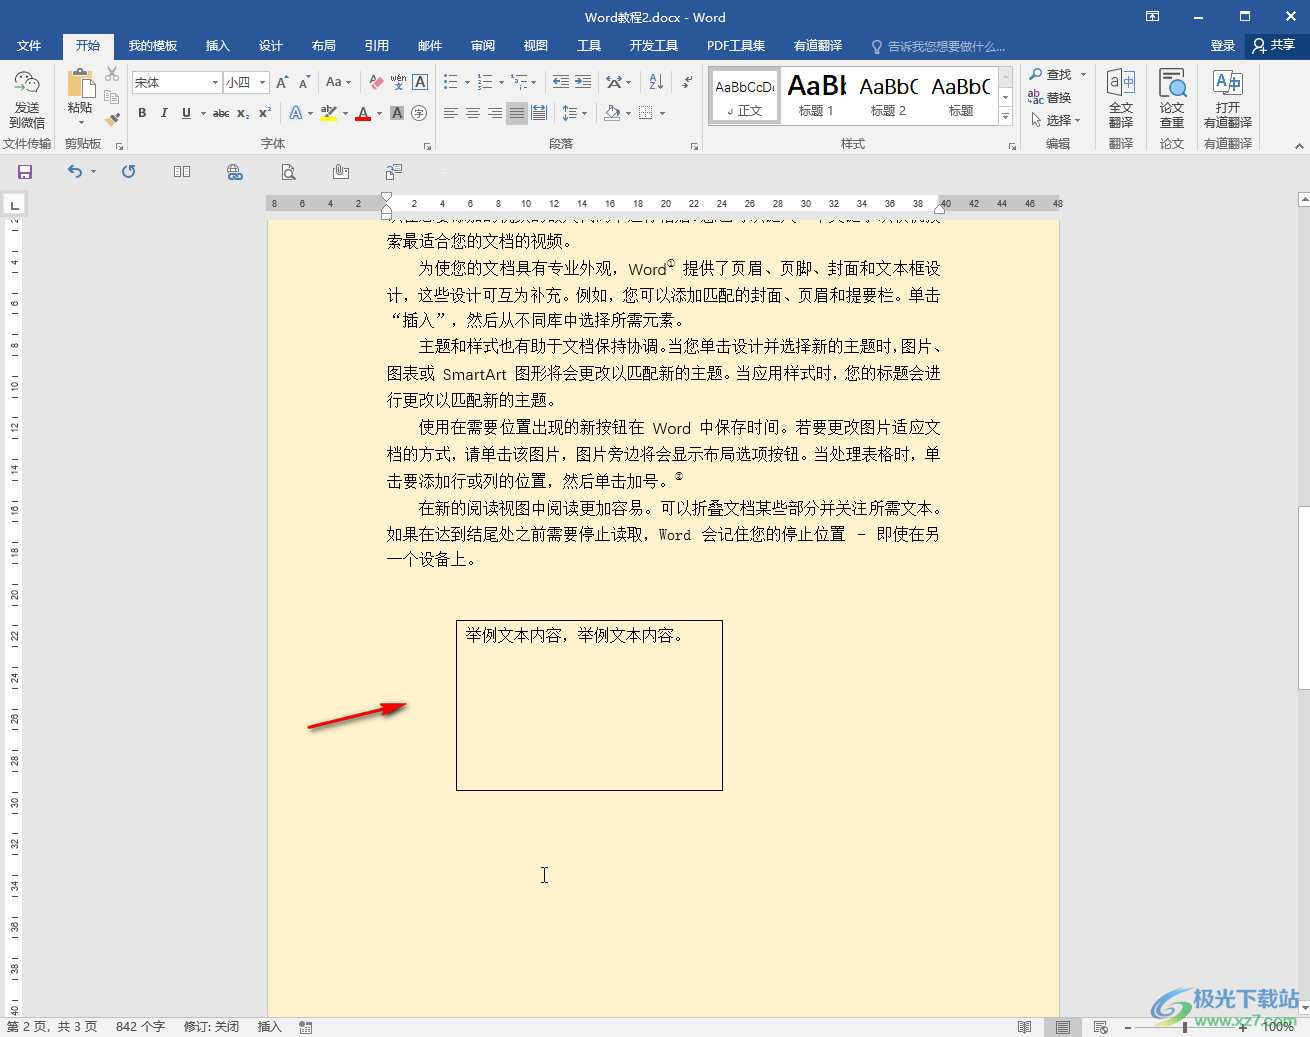Click the Distributed alignment icon

click(x=539, y=113)
